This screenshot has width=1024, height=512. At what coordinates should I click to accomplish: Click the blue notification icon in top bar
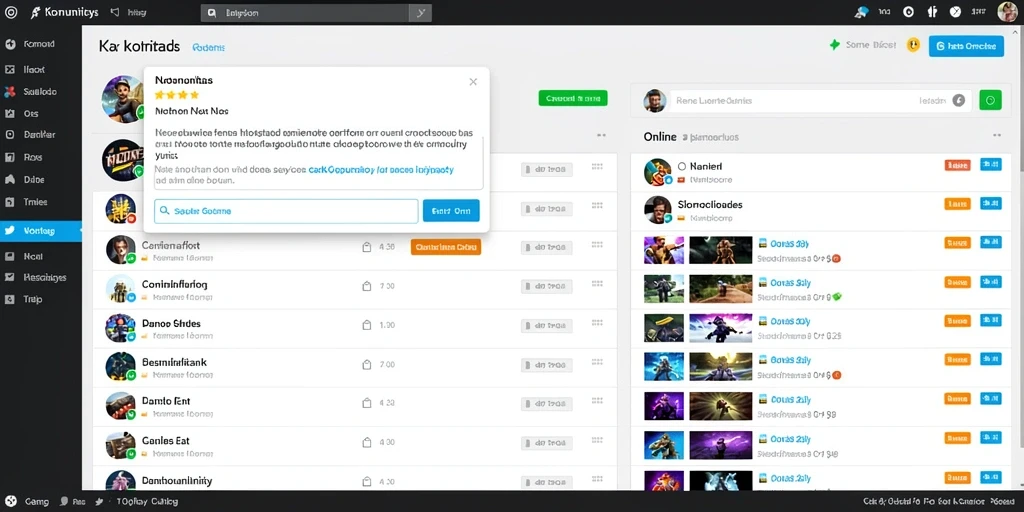click(862, 12)
